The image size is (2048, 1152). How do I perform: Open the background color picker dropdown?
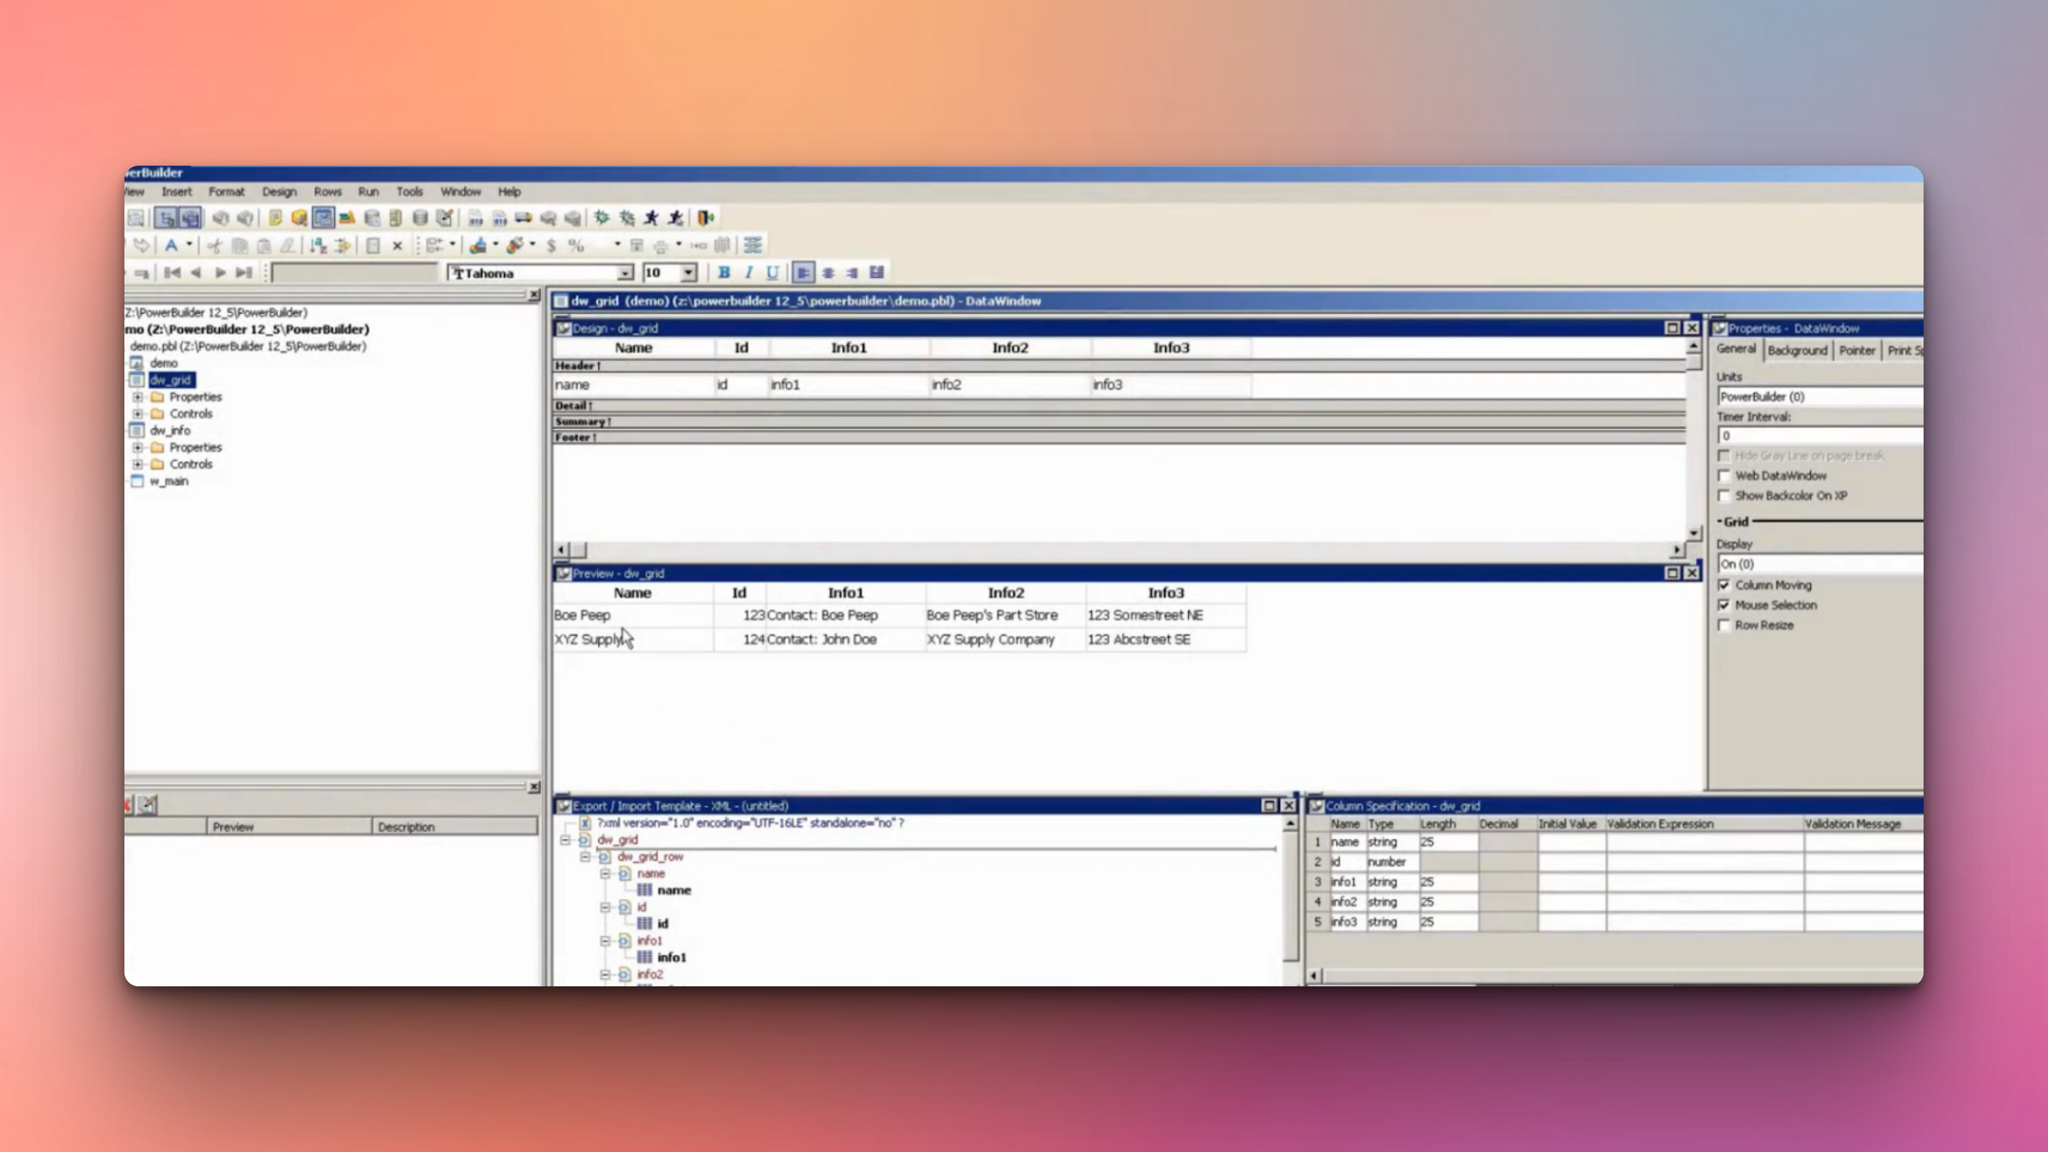[x=494, y=244]
